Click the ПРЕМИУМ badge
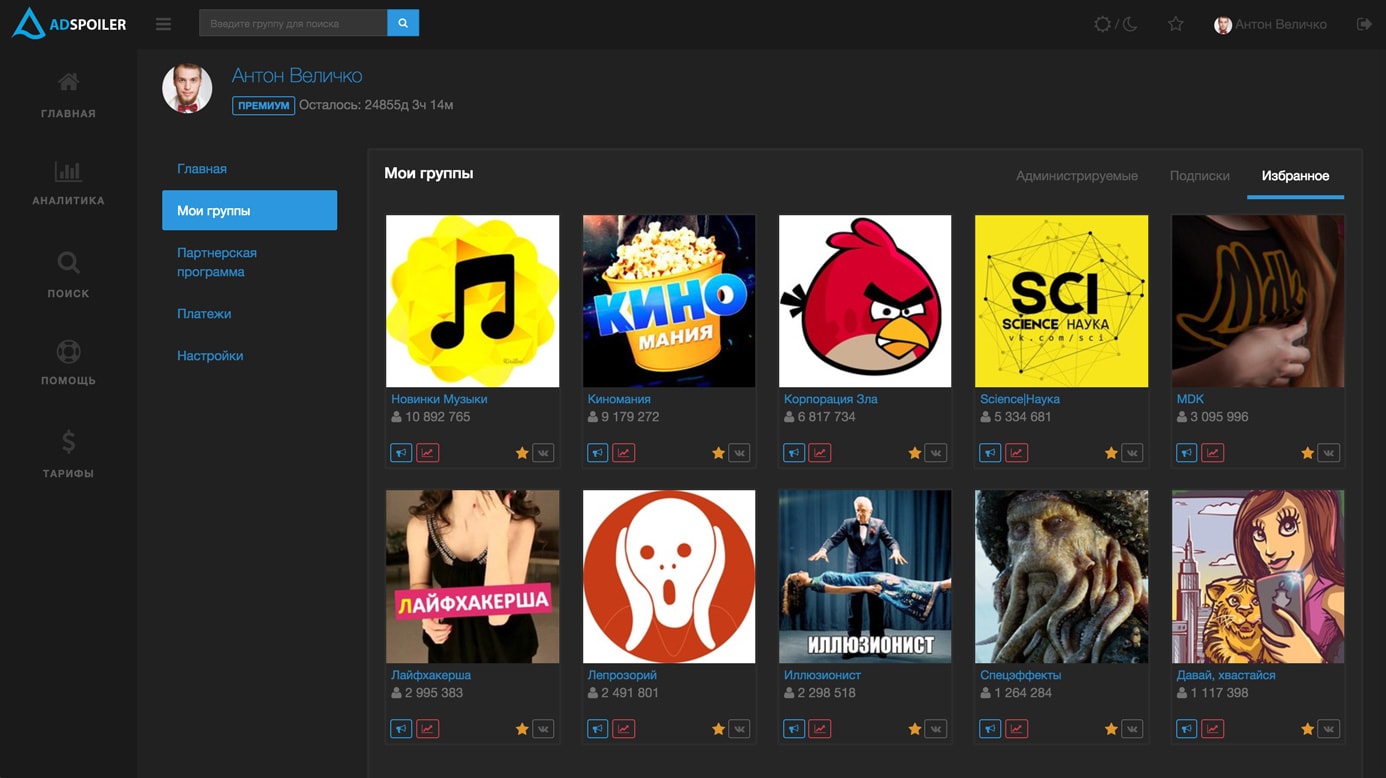1386x778 pixels. click(x=264, y=105)
